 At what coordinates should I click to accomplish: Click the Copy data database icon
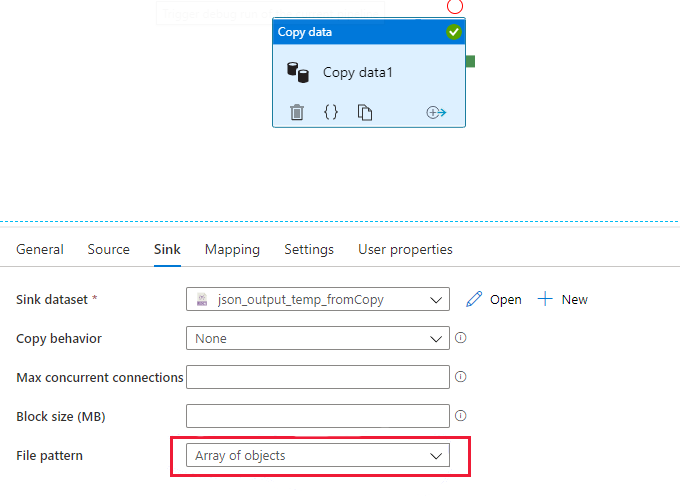pyautogui.click(x=298, y=72)
